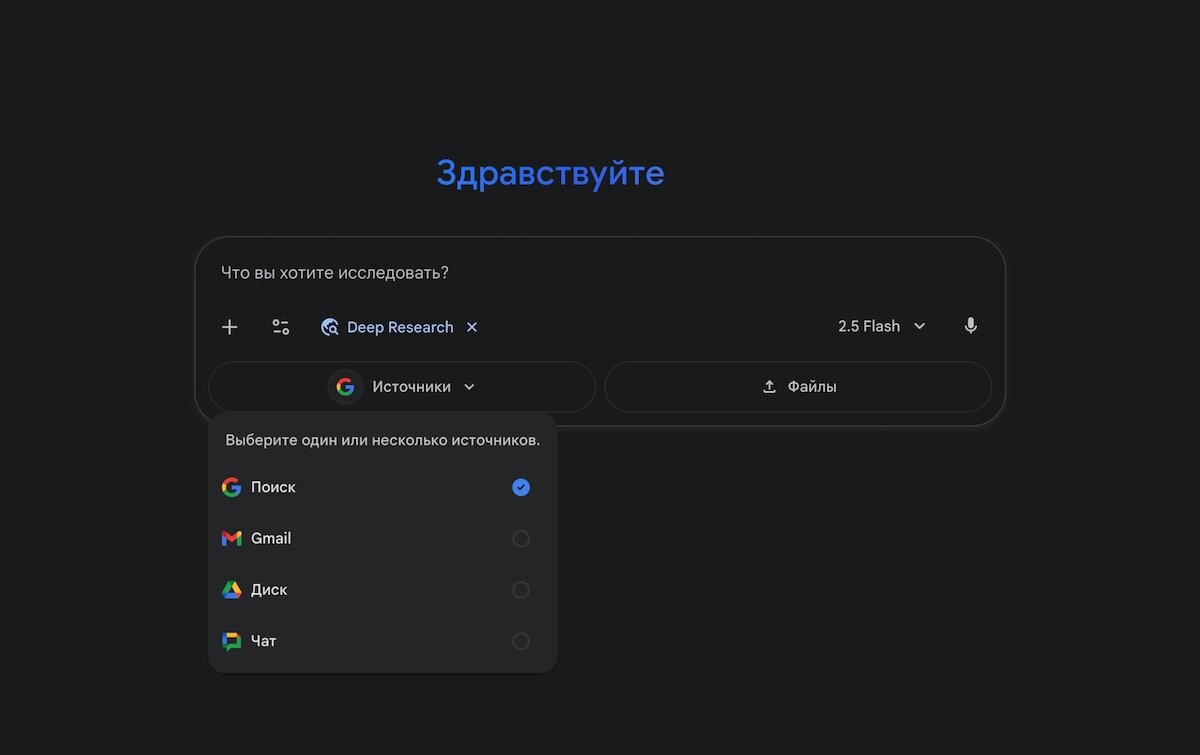Screen dimensions: 1200x755
Task: Uncheck the Поиск source checkbox
Action: click(521, 488)
